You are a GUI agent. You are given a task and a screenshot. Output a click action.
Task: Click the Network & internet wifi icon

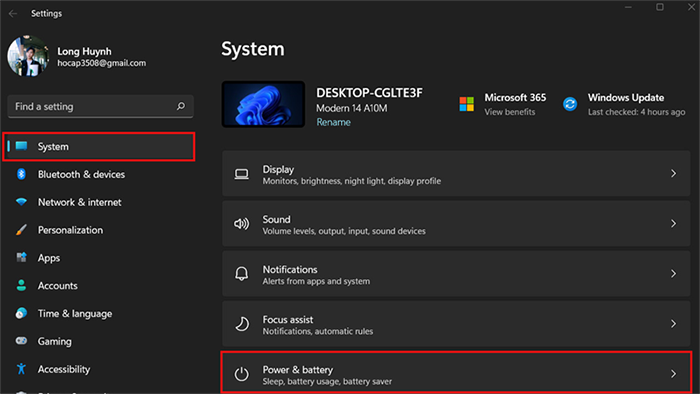click(x=21, y=202)
